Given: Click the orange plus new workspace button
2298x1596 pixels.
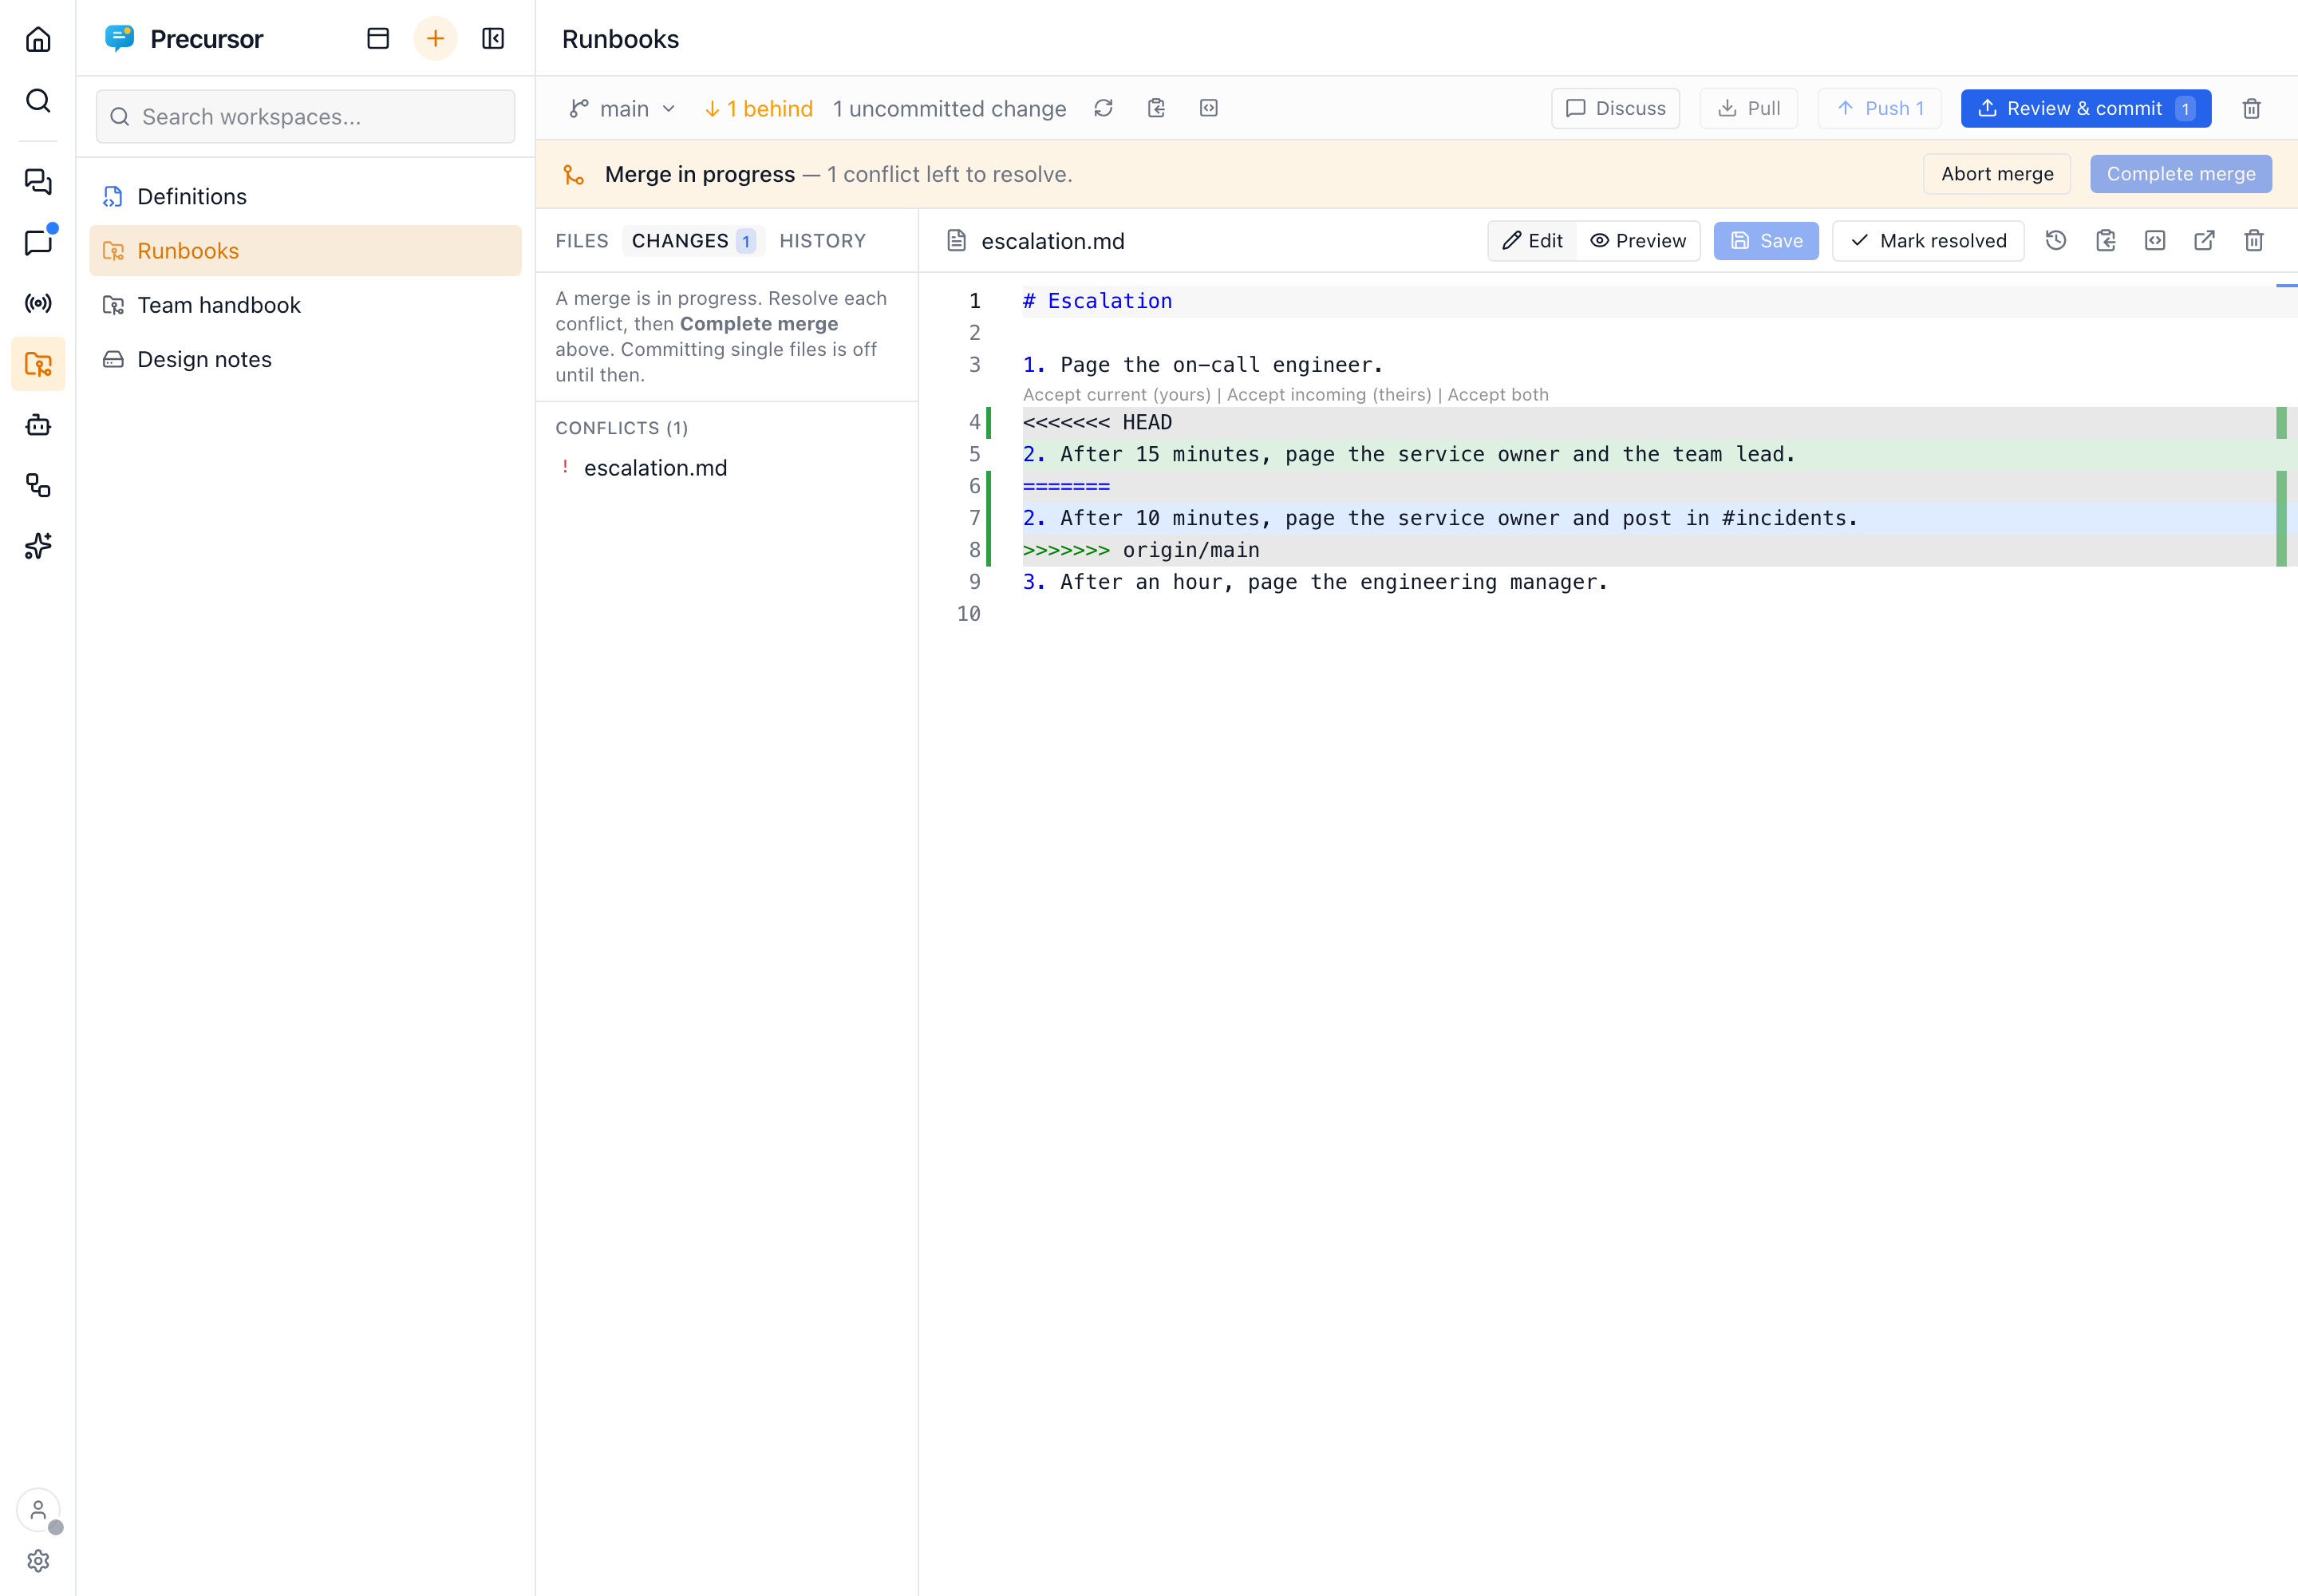Looking at the screenshot, I should [435, 39].
